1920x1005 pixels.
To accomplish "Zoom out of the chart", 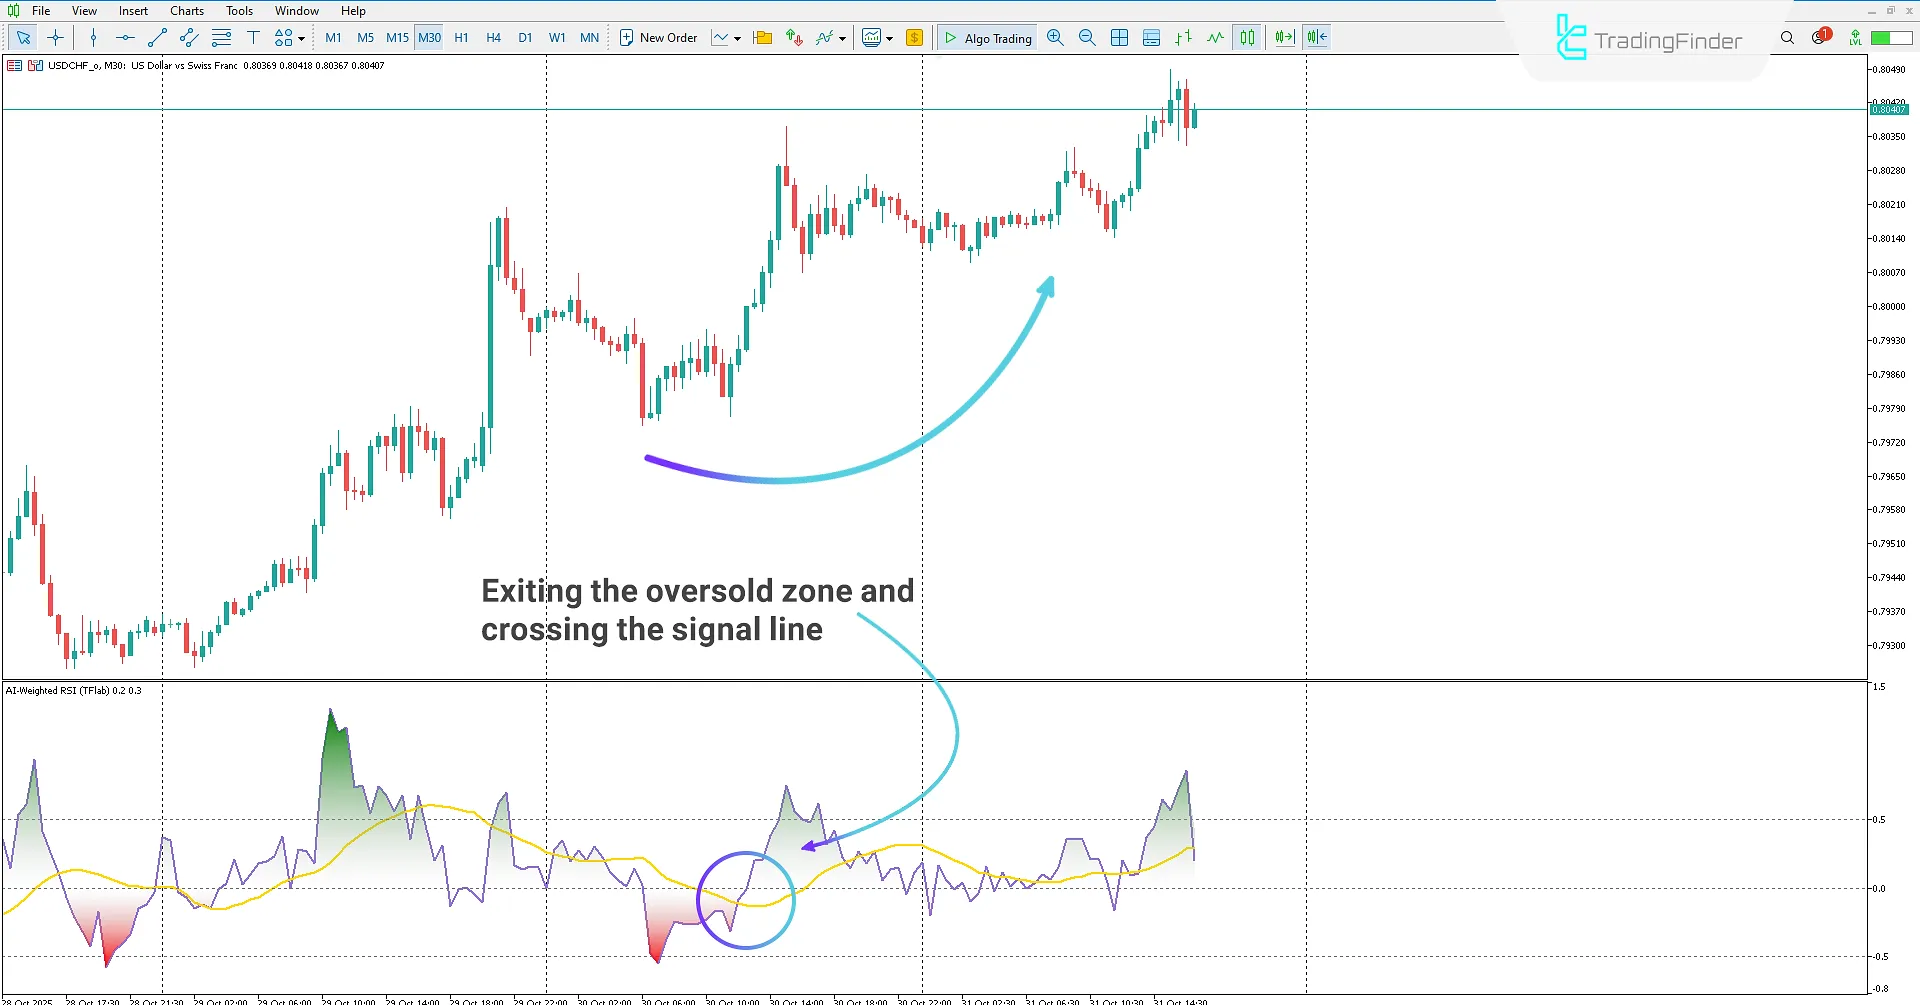I will (x=1087, y=37).
